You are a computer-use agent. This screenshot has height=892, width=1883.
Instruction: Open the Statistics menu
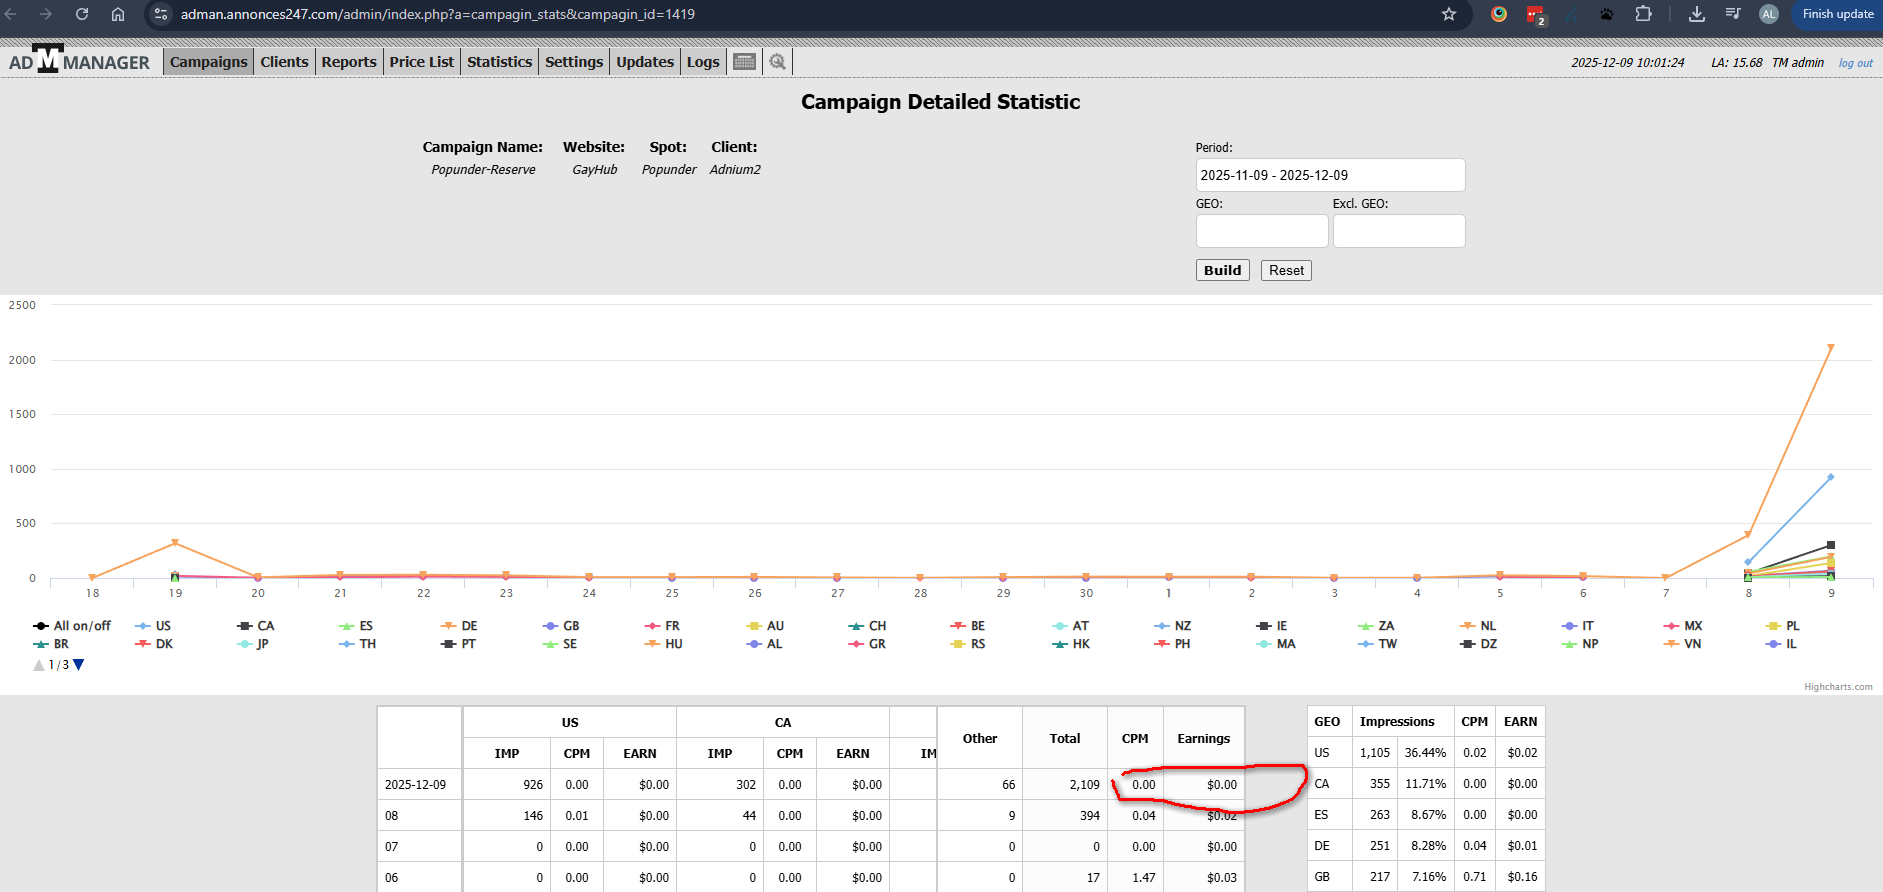point(499,62)
